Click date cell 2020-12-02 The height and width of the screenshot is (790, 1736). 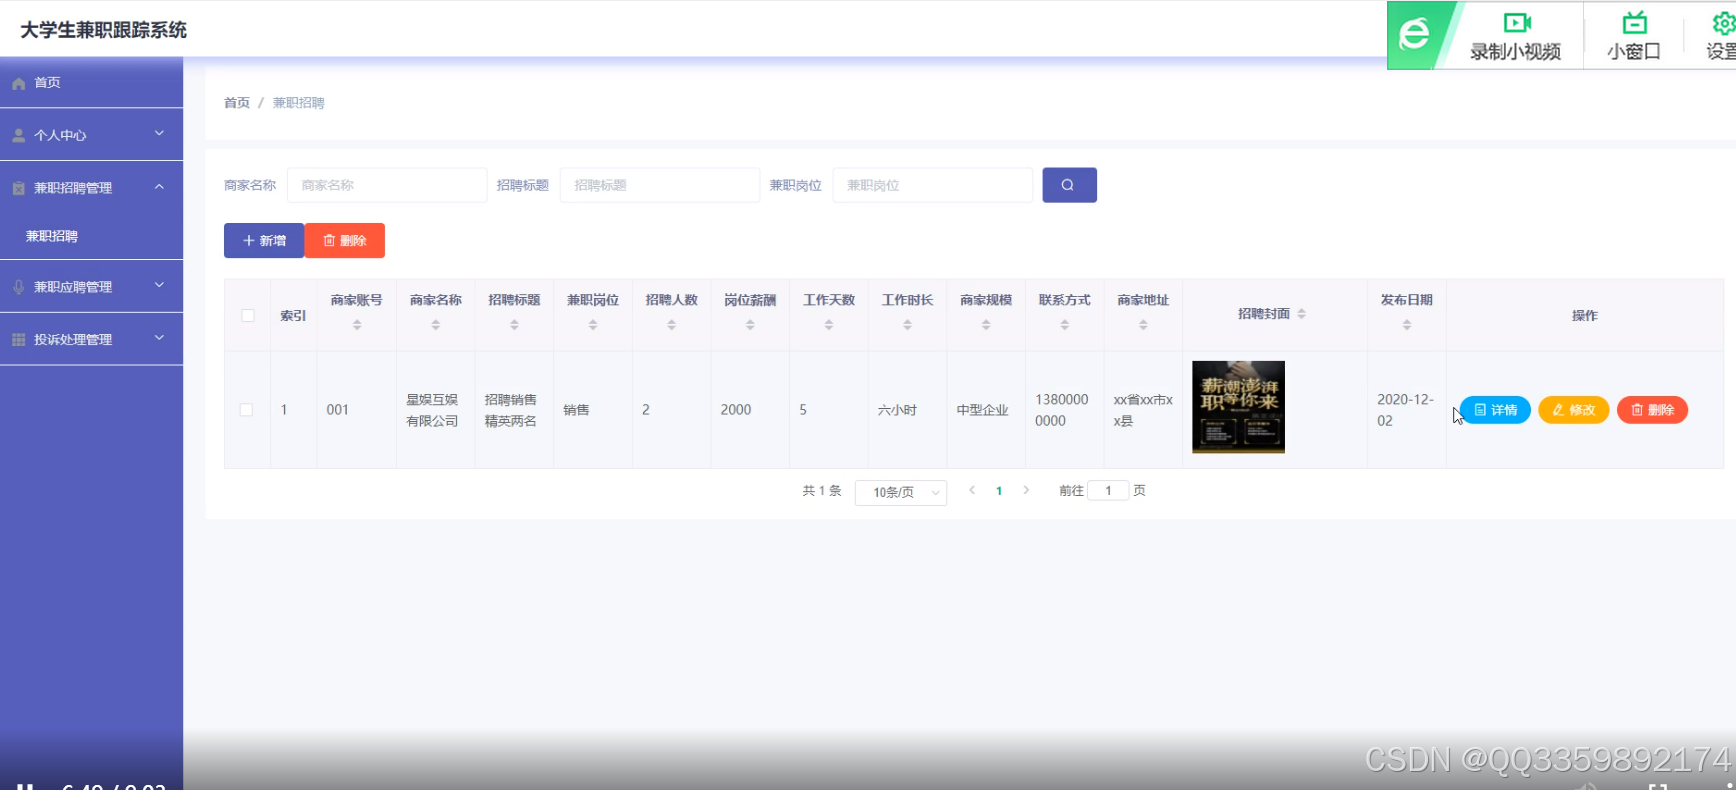1405,410
